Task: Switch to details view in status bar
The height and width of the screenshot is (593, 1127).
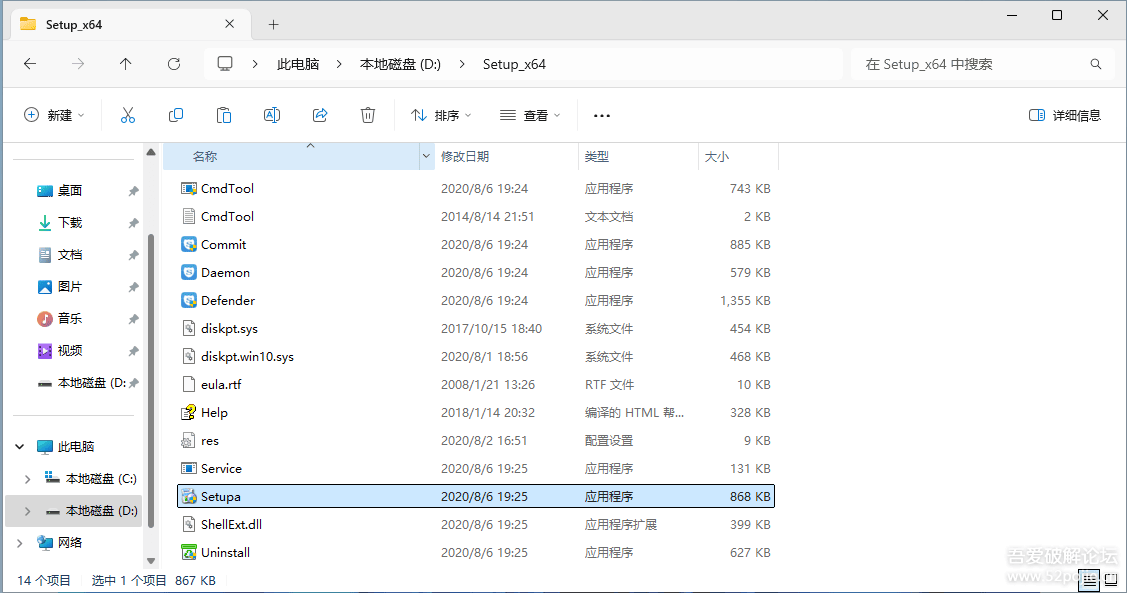Action: click(1090, 581)
